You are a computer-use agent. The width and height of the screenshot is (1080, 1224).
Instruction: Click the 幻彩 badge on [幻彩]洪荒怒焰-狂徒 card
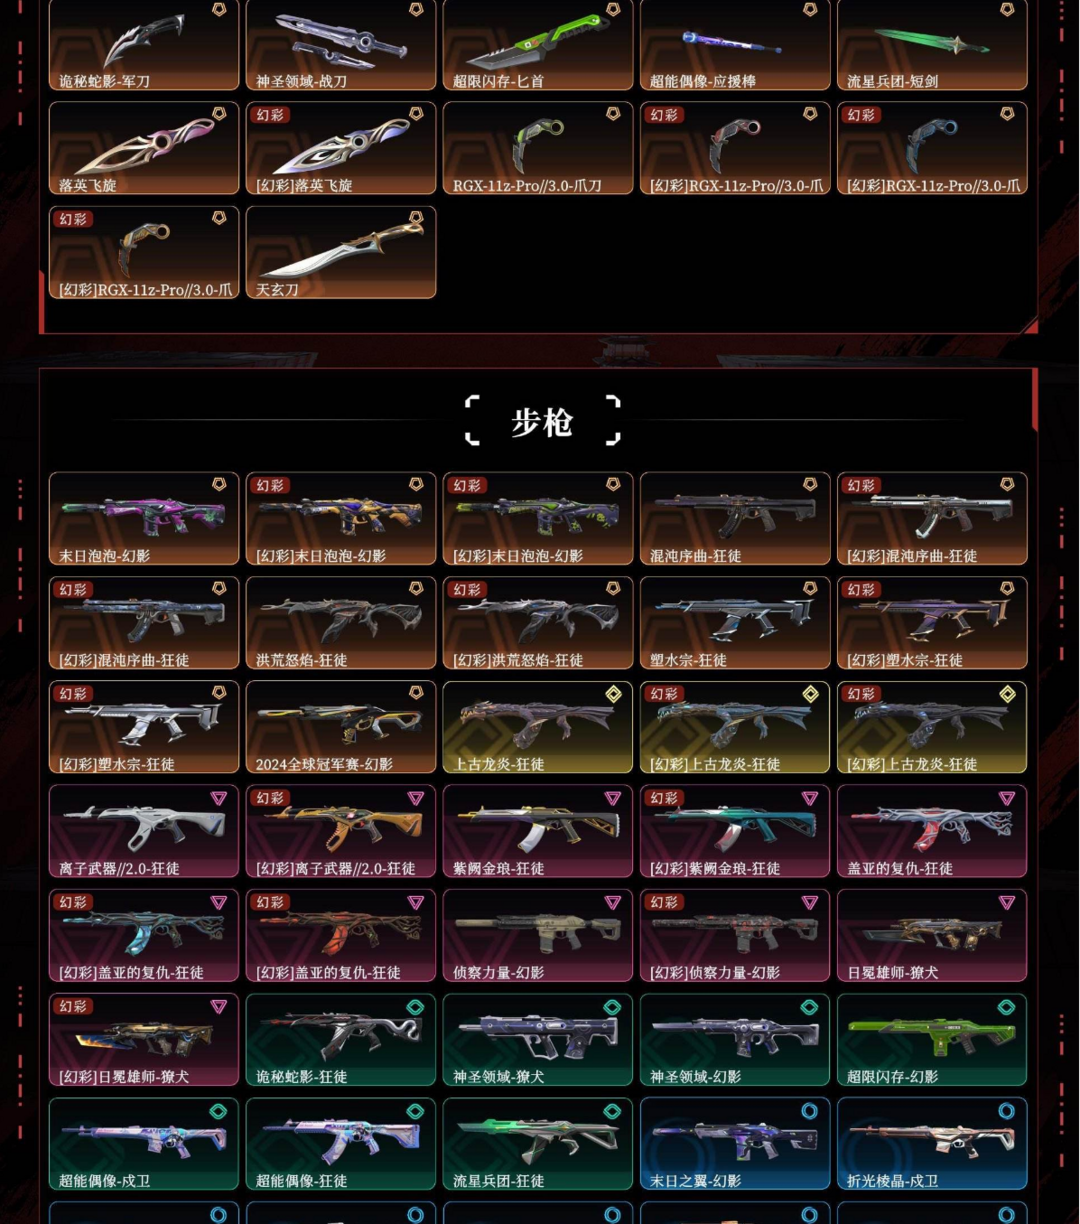coord(467,589)
